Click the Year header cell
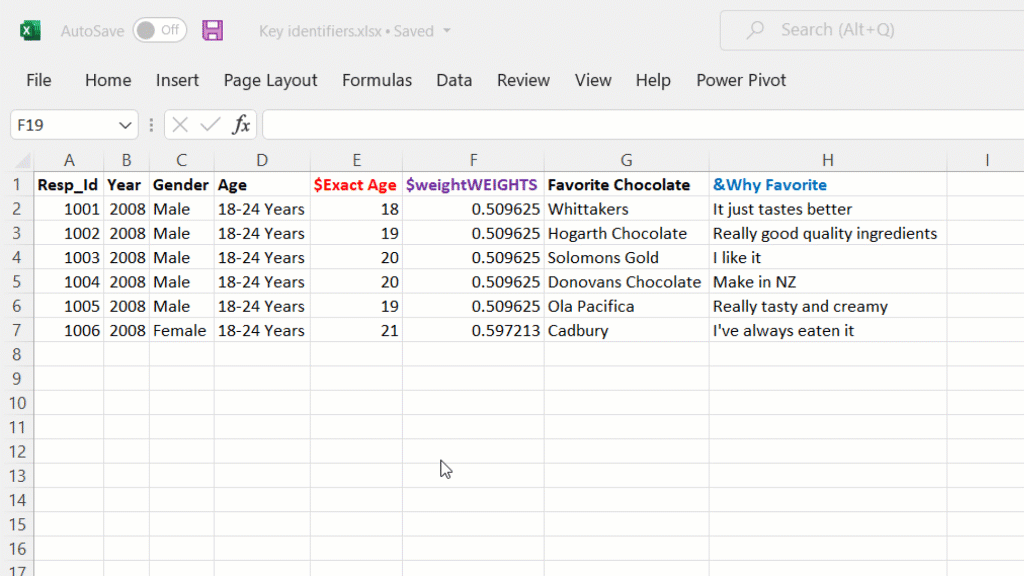Viewport: 1024px width, 576px height. (126, 185)
